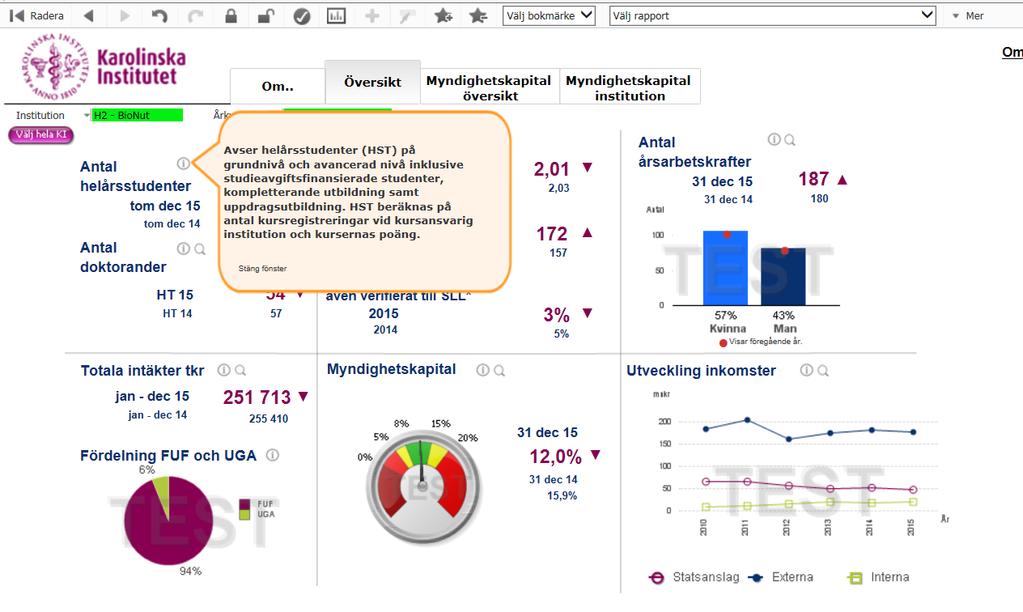The width and height of the screenshot is (1023, 612).
Task: Click magnifier icon beside Myndighetskapital heading
Action: [499, 371]
